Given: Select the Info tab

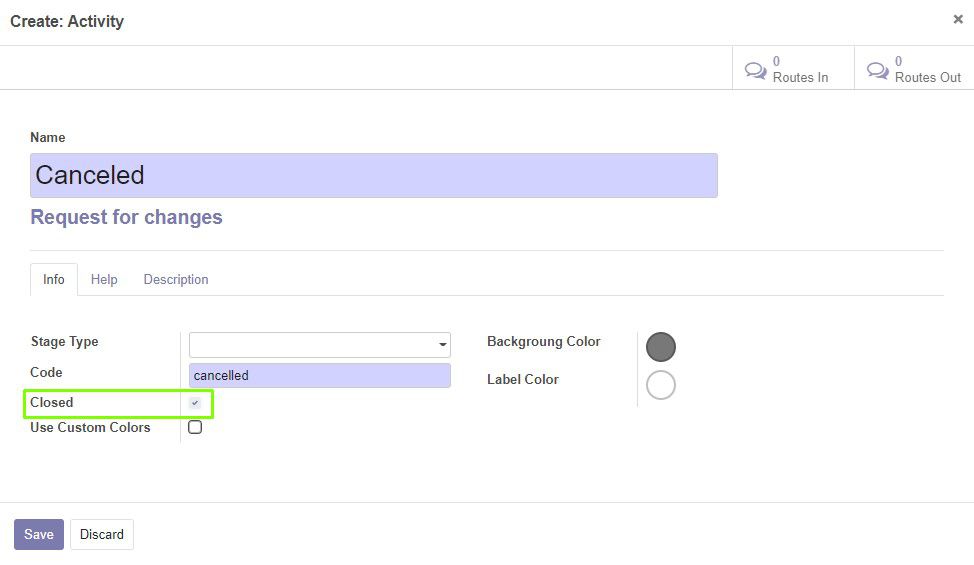Looking at the screenshot, I should pos(53,279).
